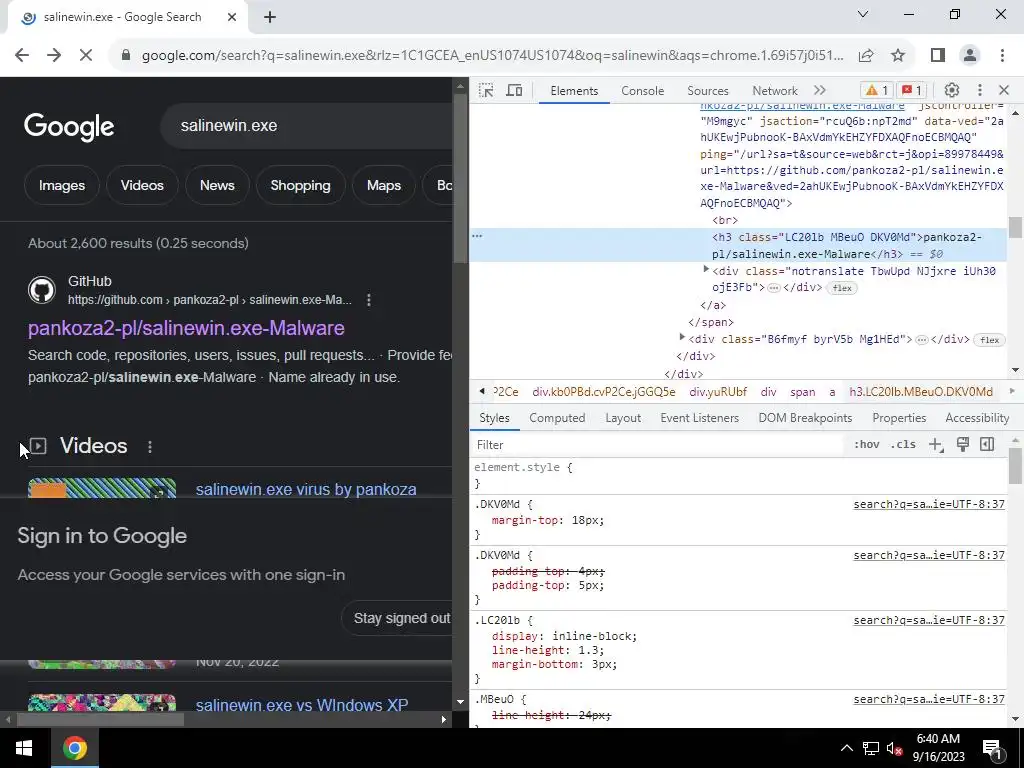The height and width of the screenshot is (768, 1024).
Task: Stop page loading with X button
Action: [x=86, y=56]
